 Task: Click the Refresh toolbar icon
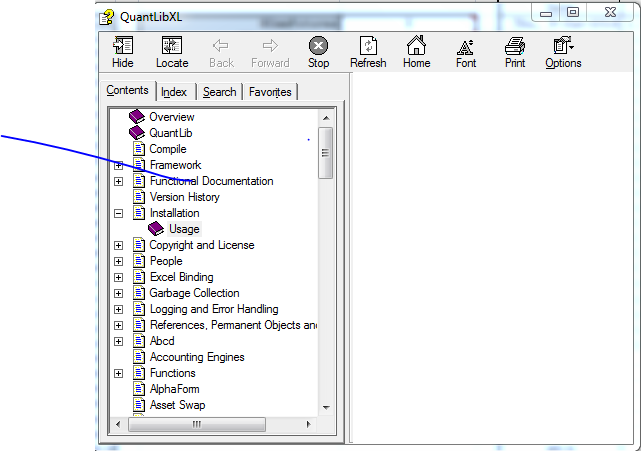[x=368, y=47]
